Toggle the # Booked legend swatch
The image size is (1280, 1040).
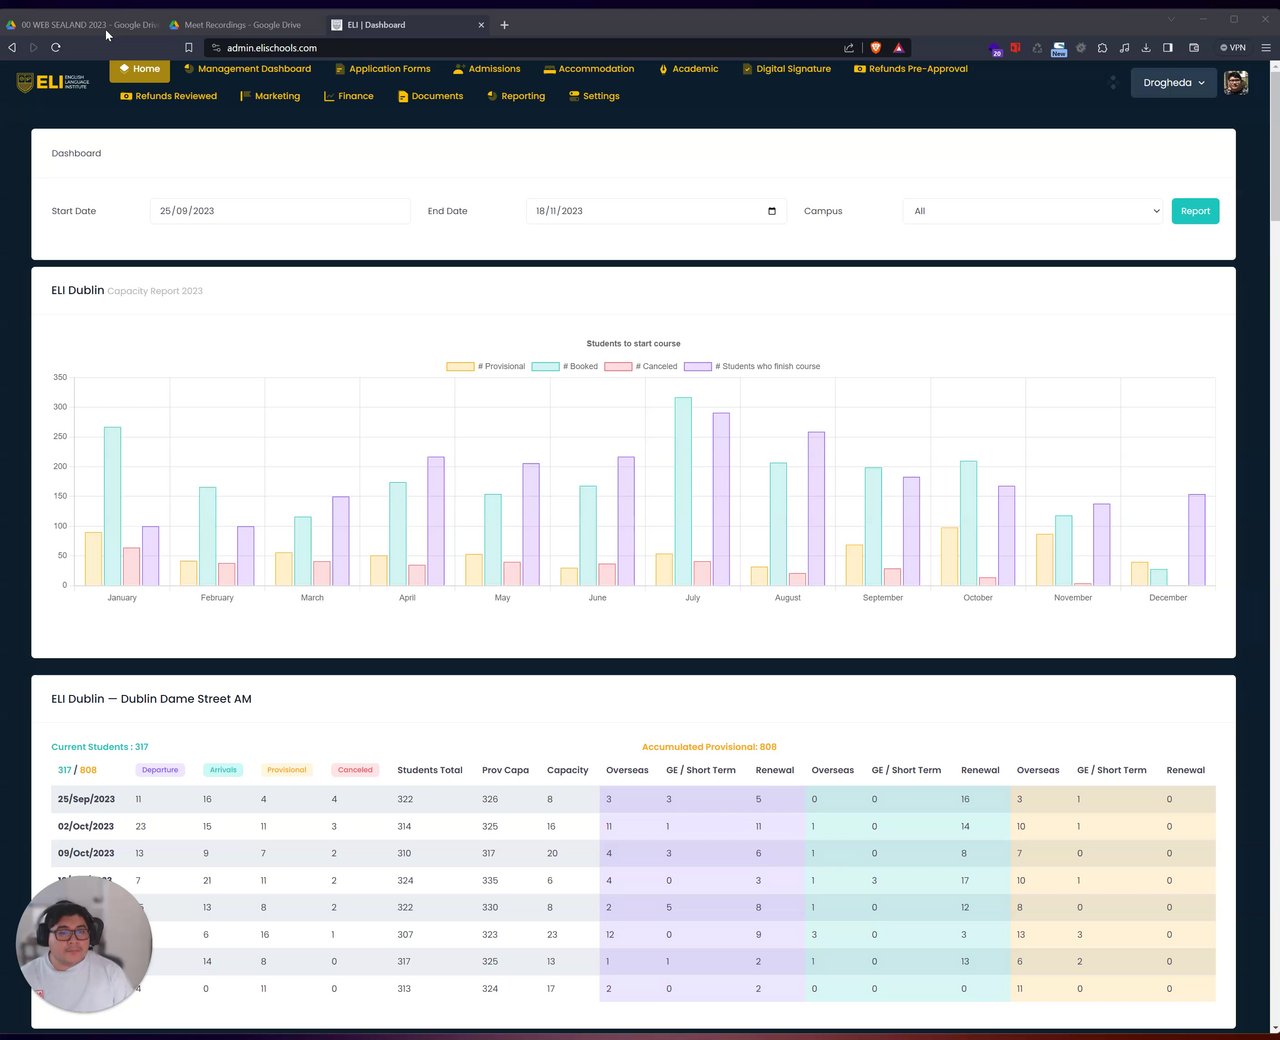tap(545, 367)
